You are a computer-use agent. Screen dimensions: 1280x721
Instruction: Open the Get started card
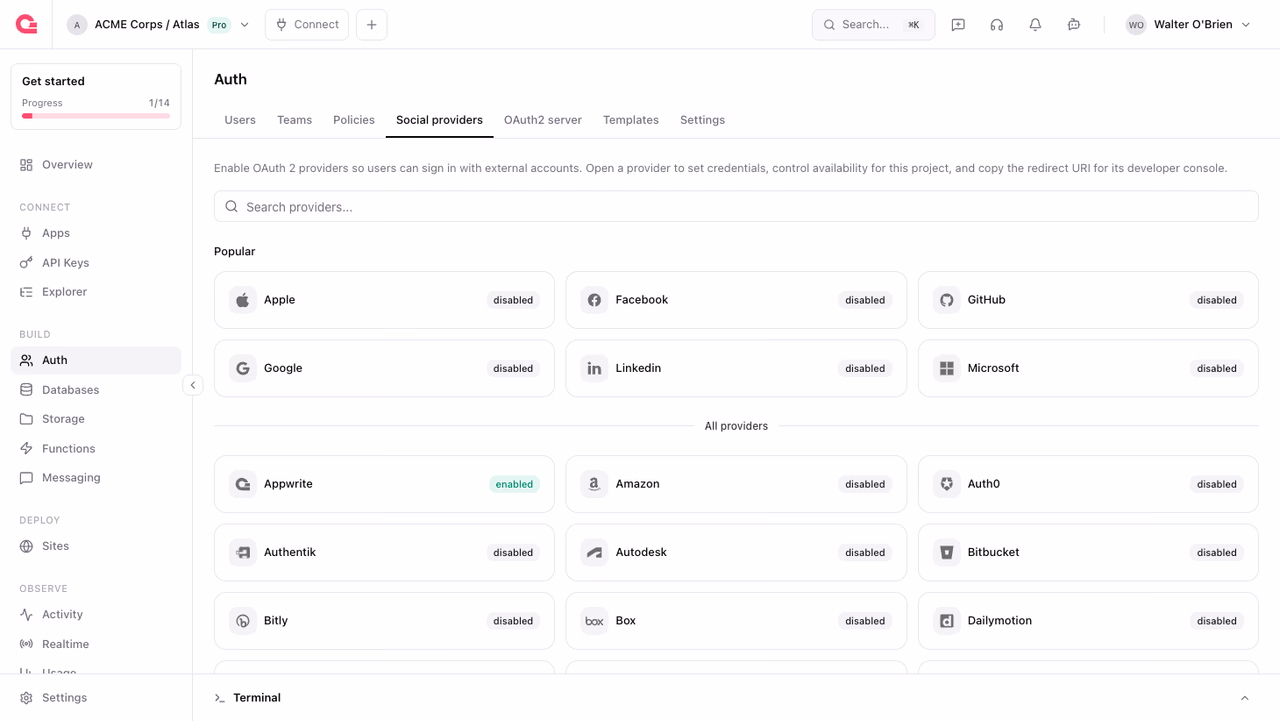pyautogui.click(x=96, y=97)
